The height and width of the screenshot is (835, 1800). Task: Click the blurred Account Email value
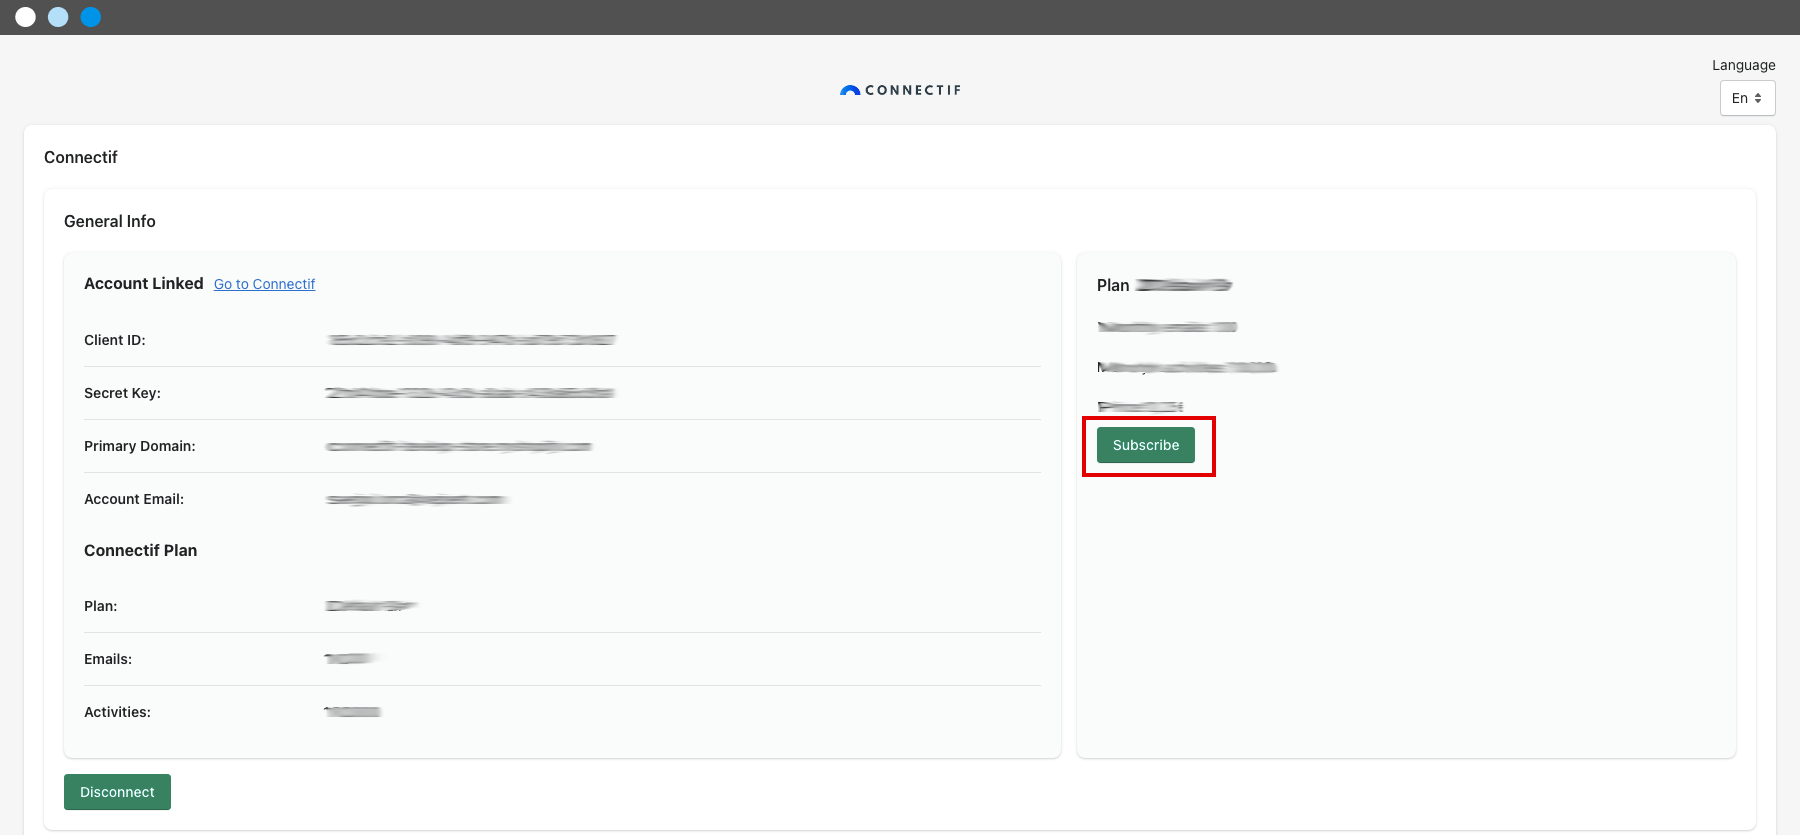click(x=417, y=499)
